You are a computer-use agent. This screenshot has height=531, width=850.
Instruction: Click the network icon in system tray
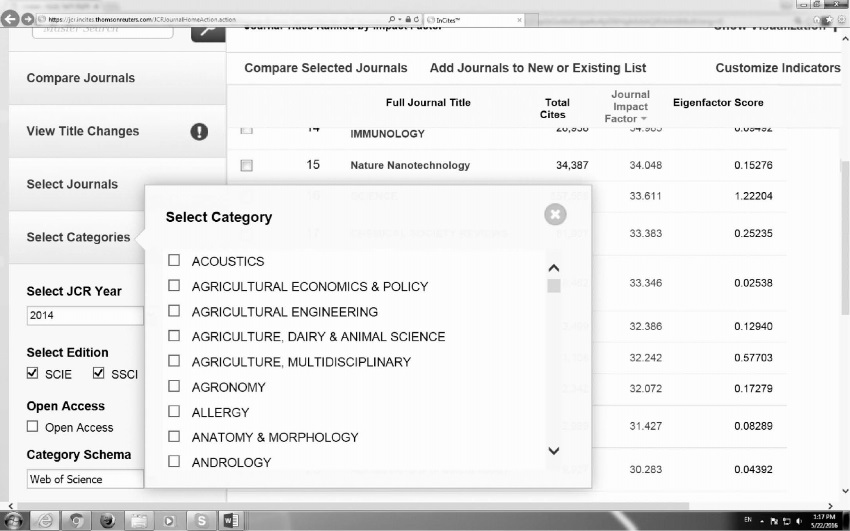786,521
